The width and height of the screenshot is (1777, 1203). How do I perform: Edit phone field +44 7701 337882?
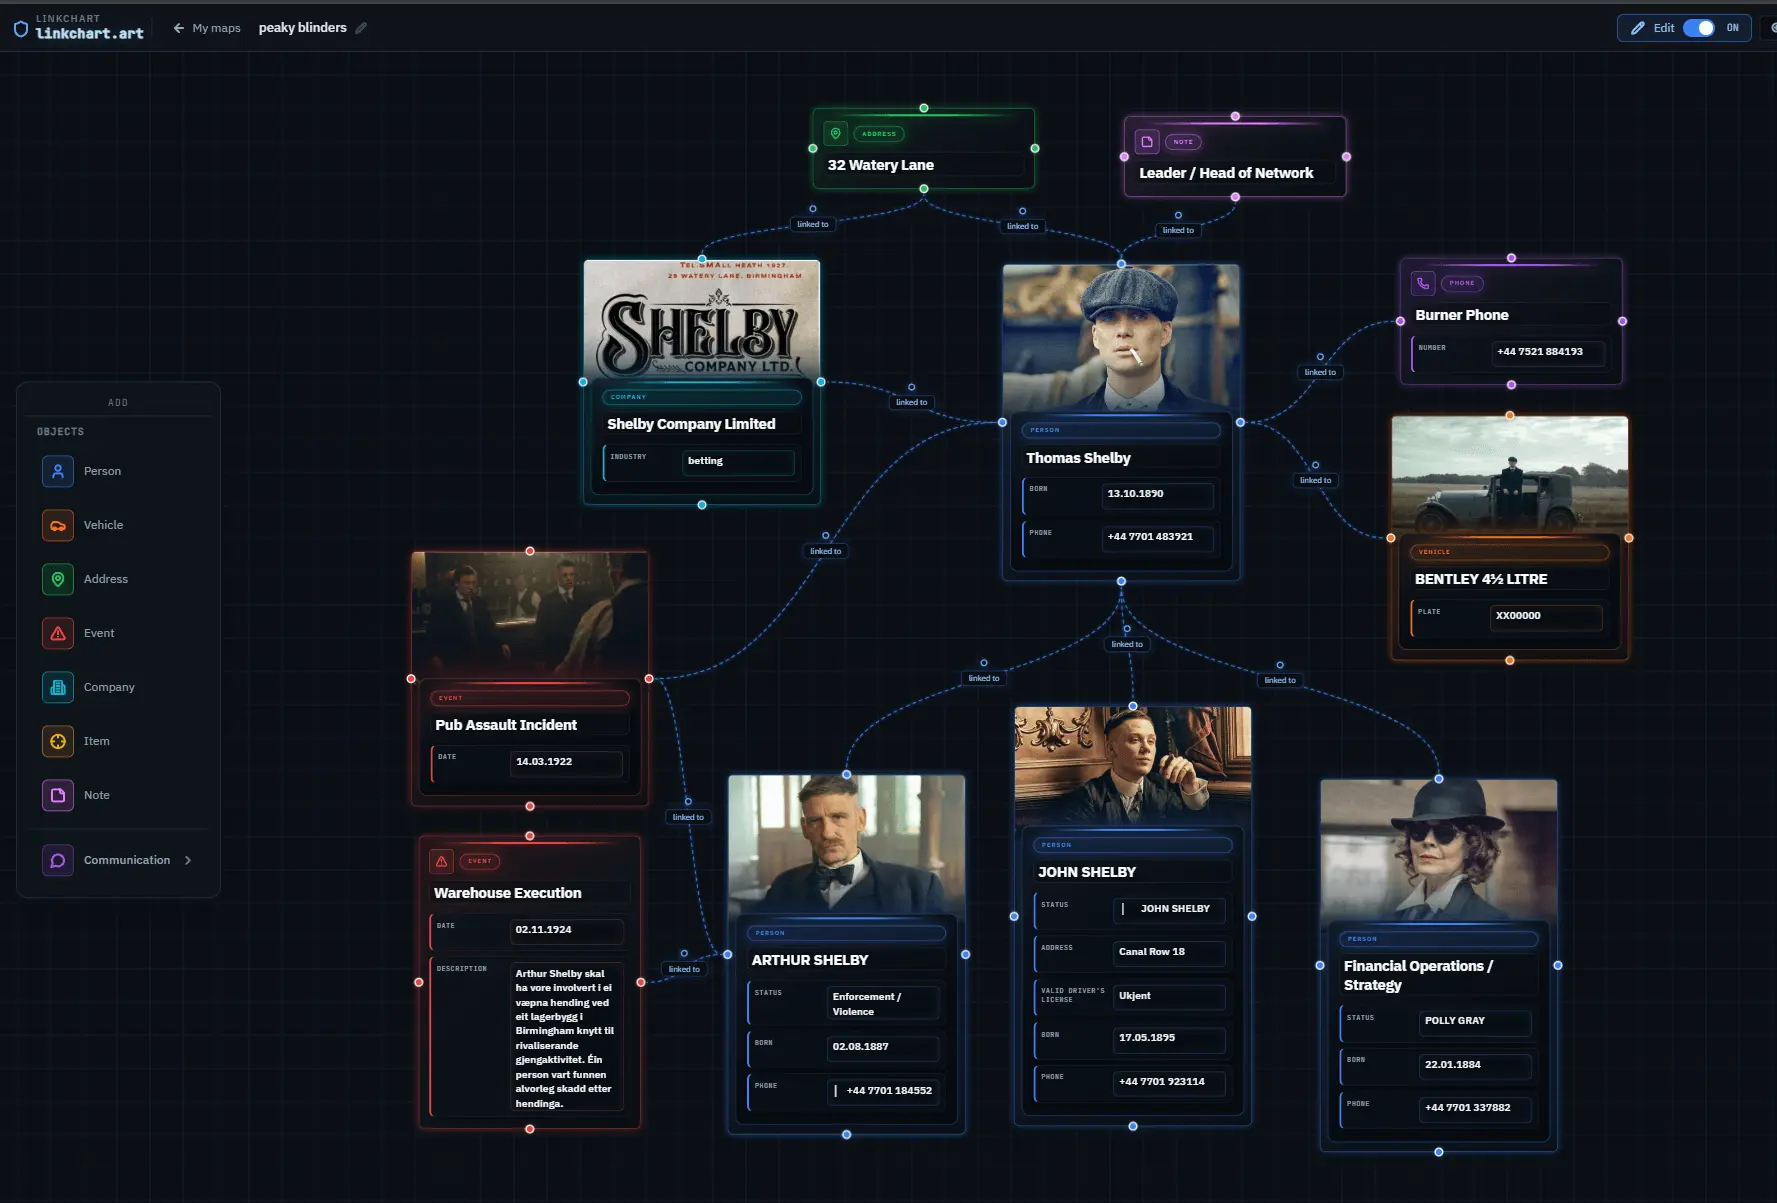point(1475,1108)
